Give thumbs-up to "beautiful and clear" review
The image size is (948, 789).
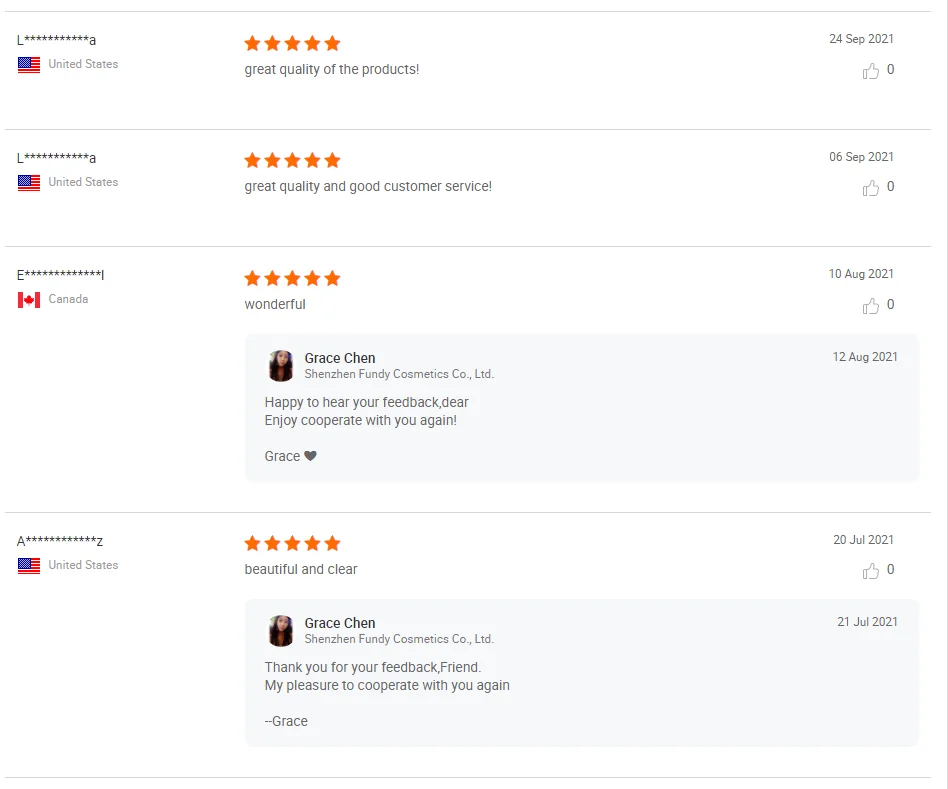click(x=871, y=570)
